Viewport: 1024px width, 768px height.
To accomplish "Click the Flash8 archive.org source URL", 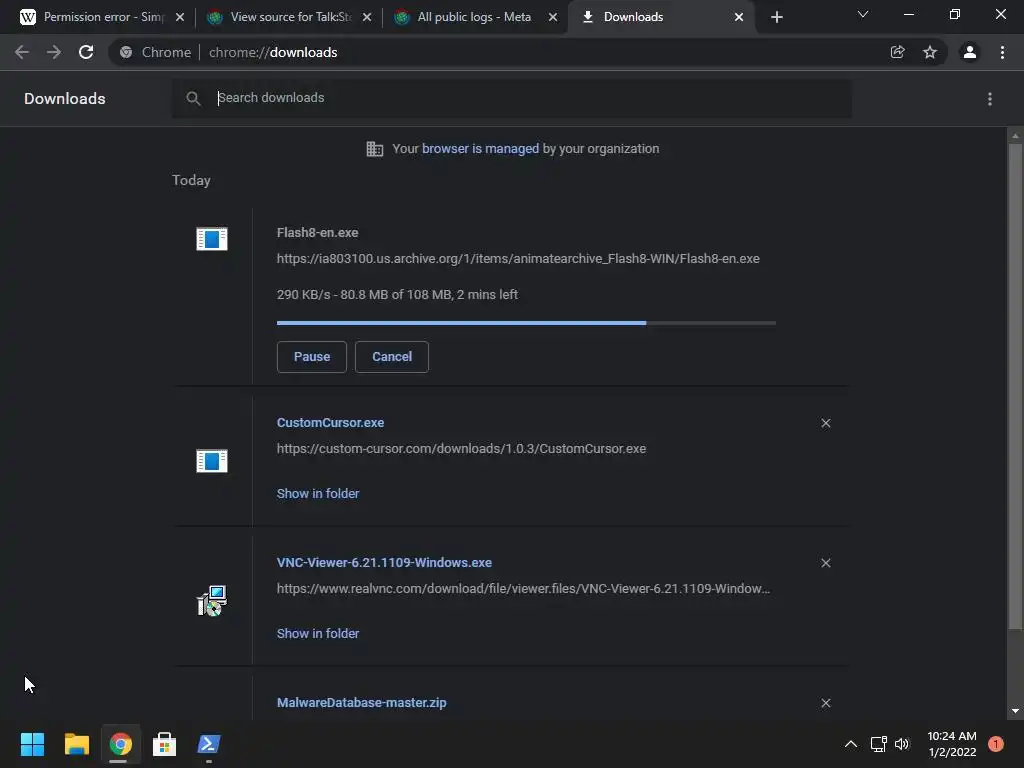I will pyautogui.click(x=518, y=259).
